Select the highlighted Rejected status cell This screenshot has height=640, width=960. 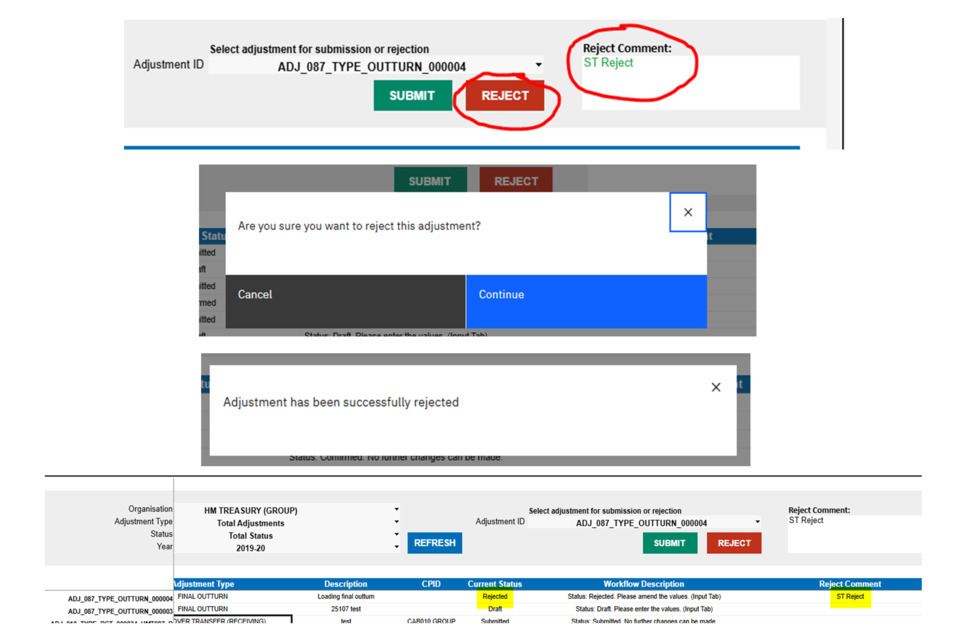pos(495,597)
